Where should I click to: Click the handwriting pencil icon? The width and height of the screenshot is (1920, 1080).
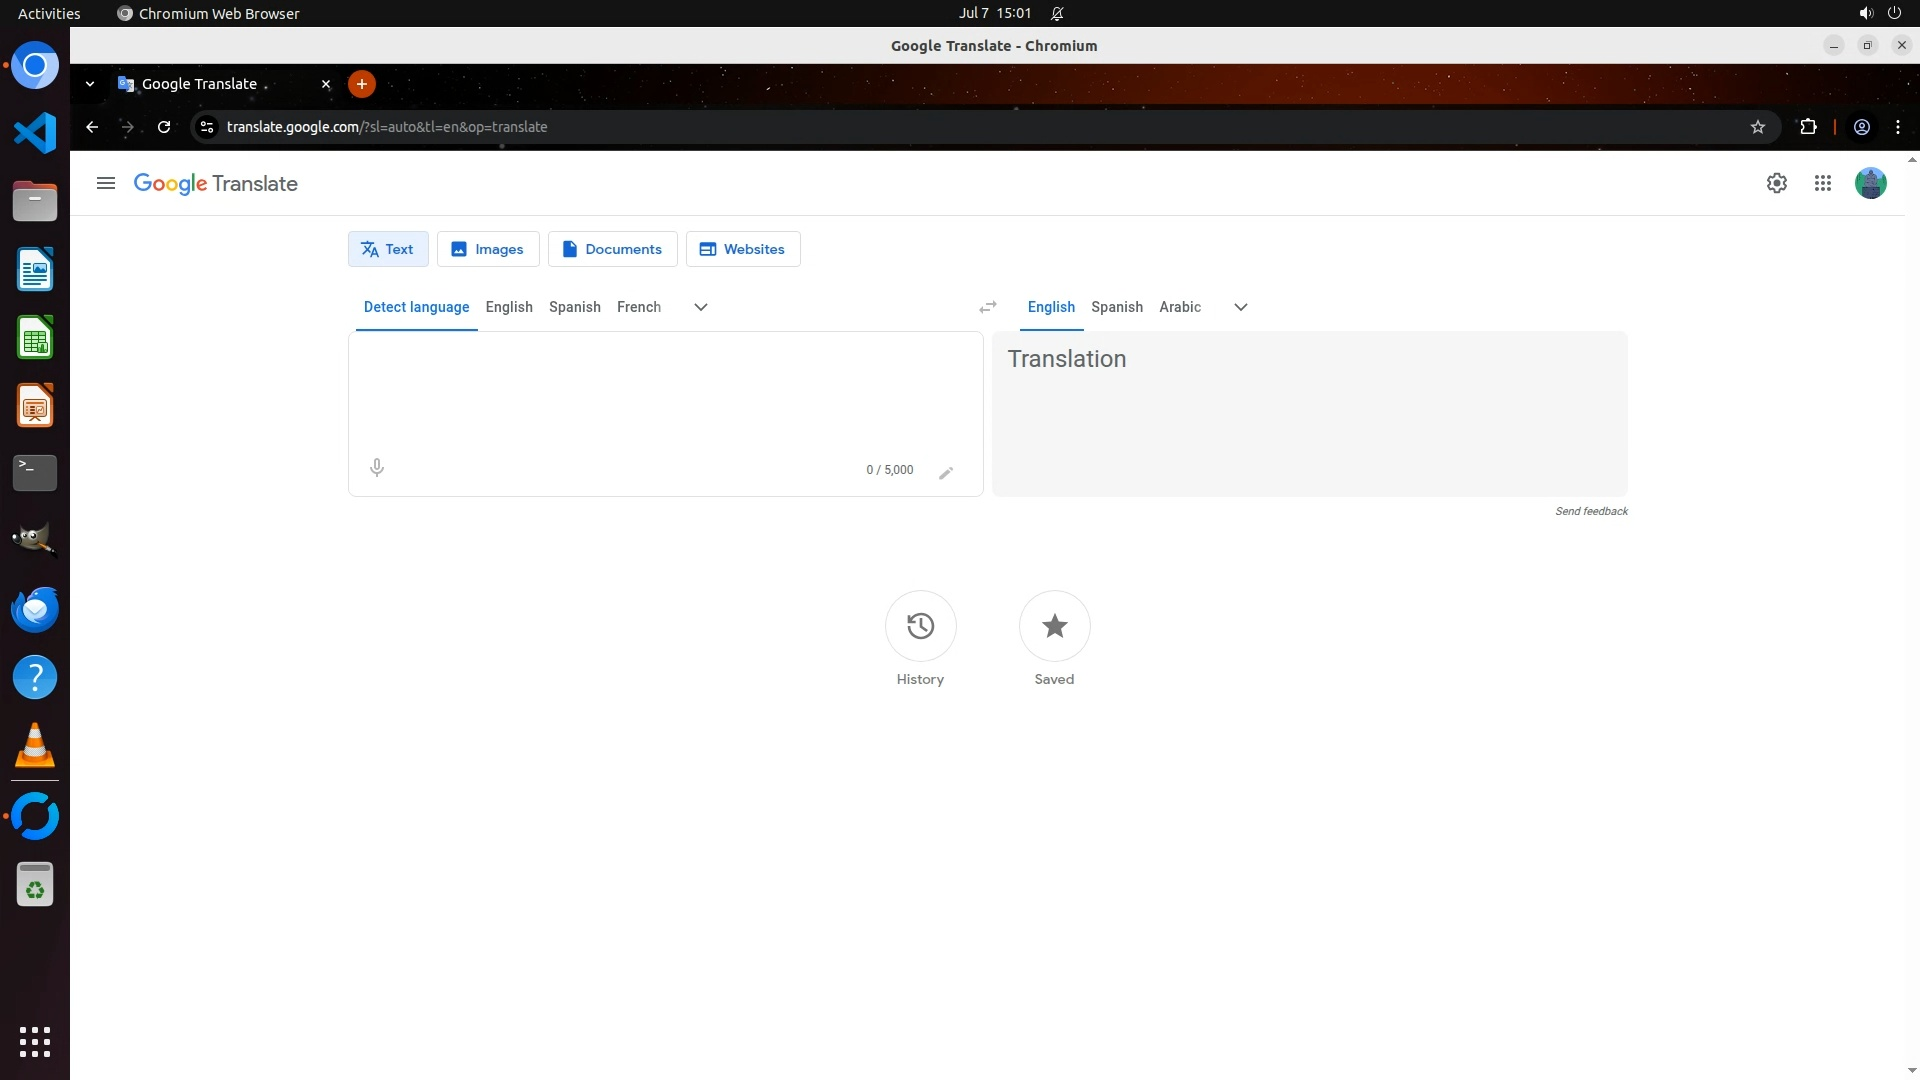pyautogui.click(x=946, y=472)
